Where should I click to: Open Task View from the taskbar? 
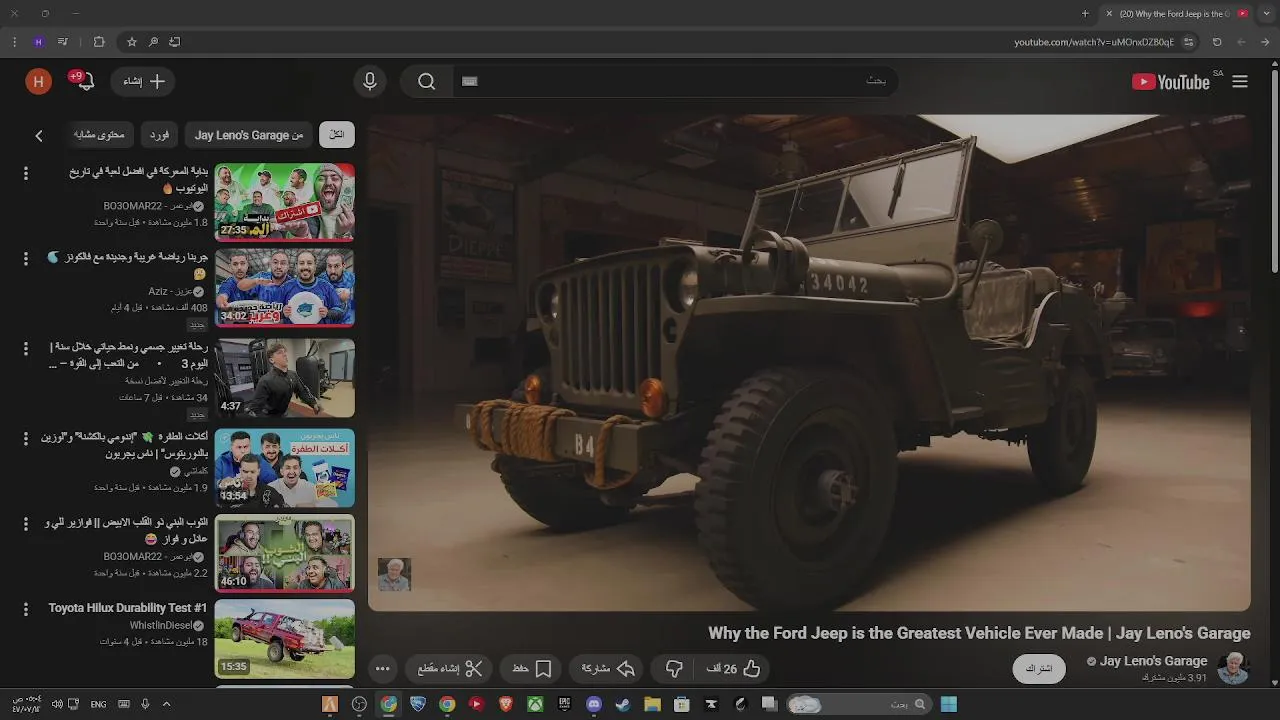point(769,704)
